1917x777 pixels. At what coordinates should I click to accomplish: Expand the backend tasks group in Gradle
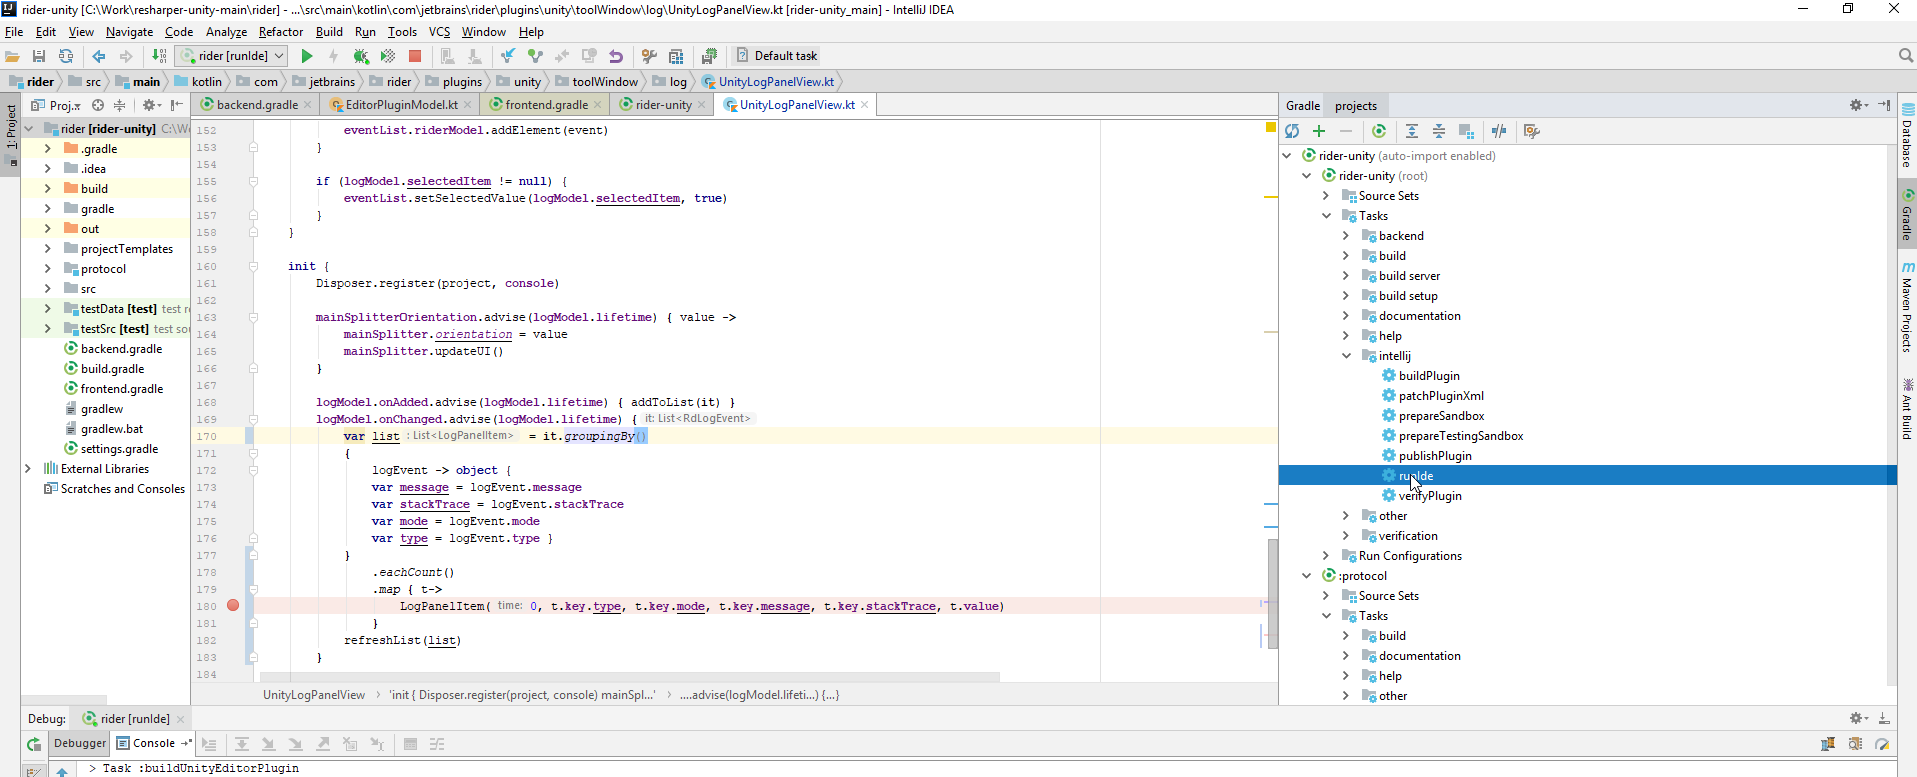[1346, 236]
